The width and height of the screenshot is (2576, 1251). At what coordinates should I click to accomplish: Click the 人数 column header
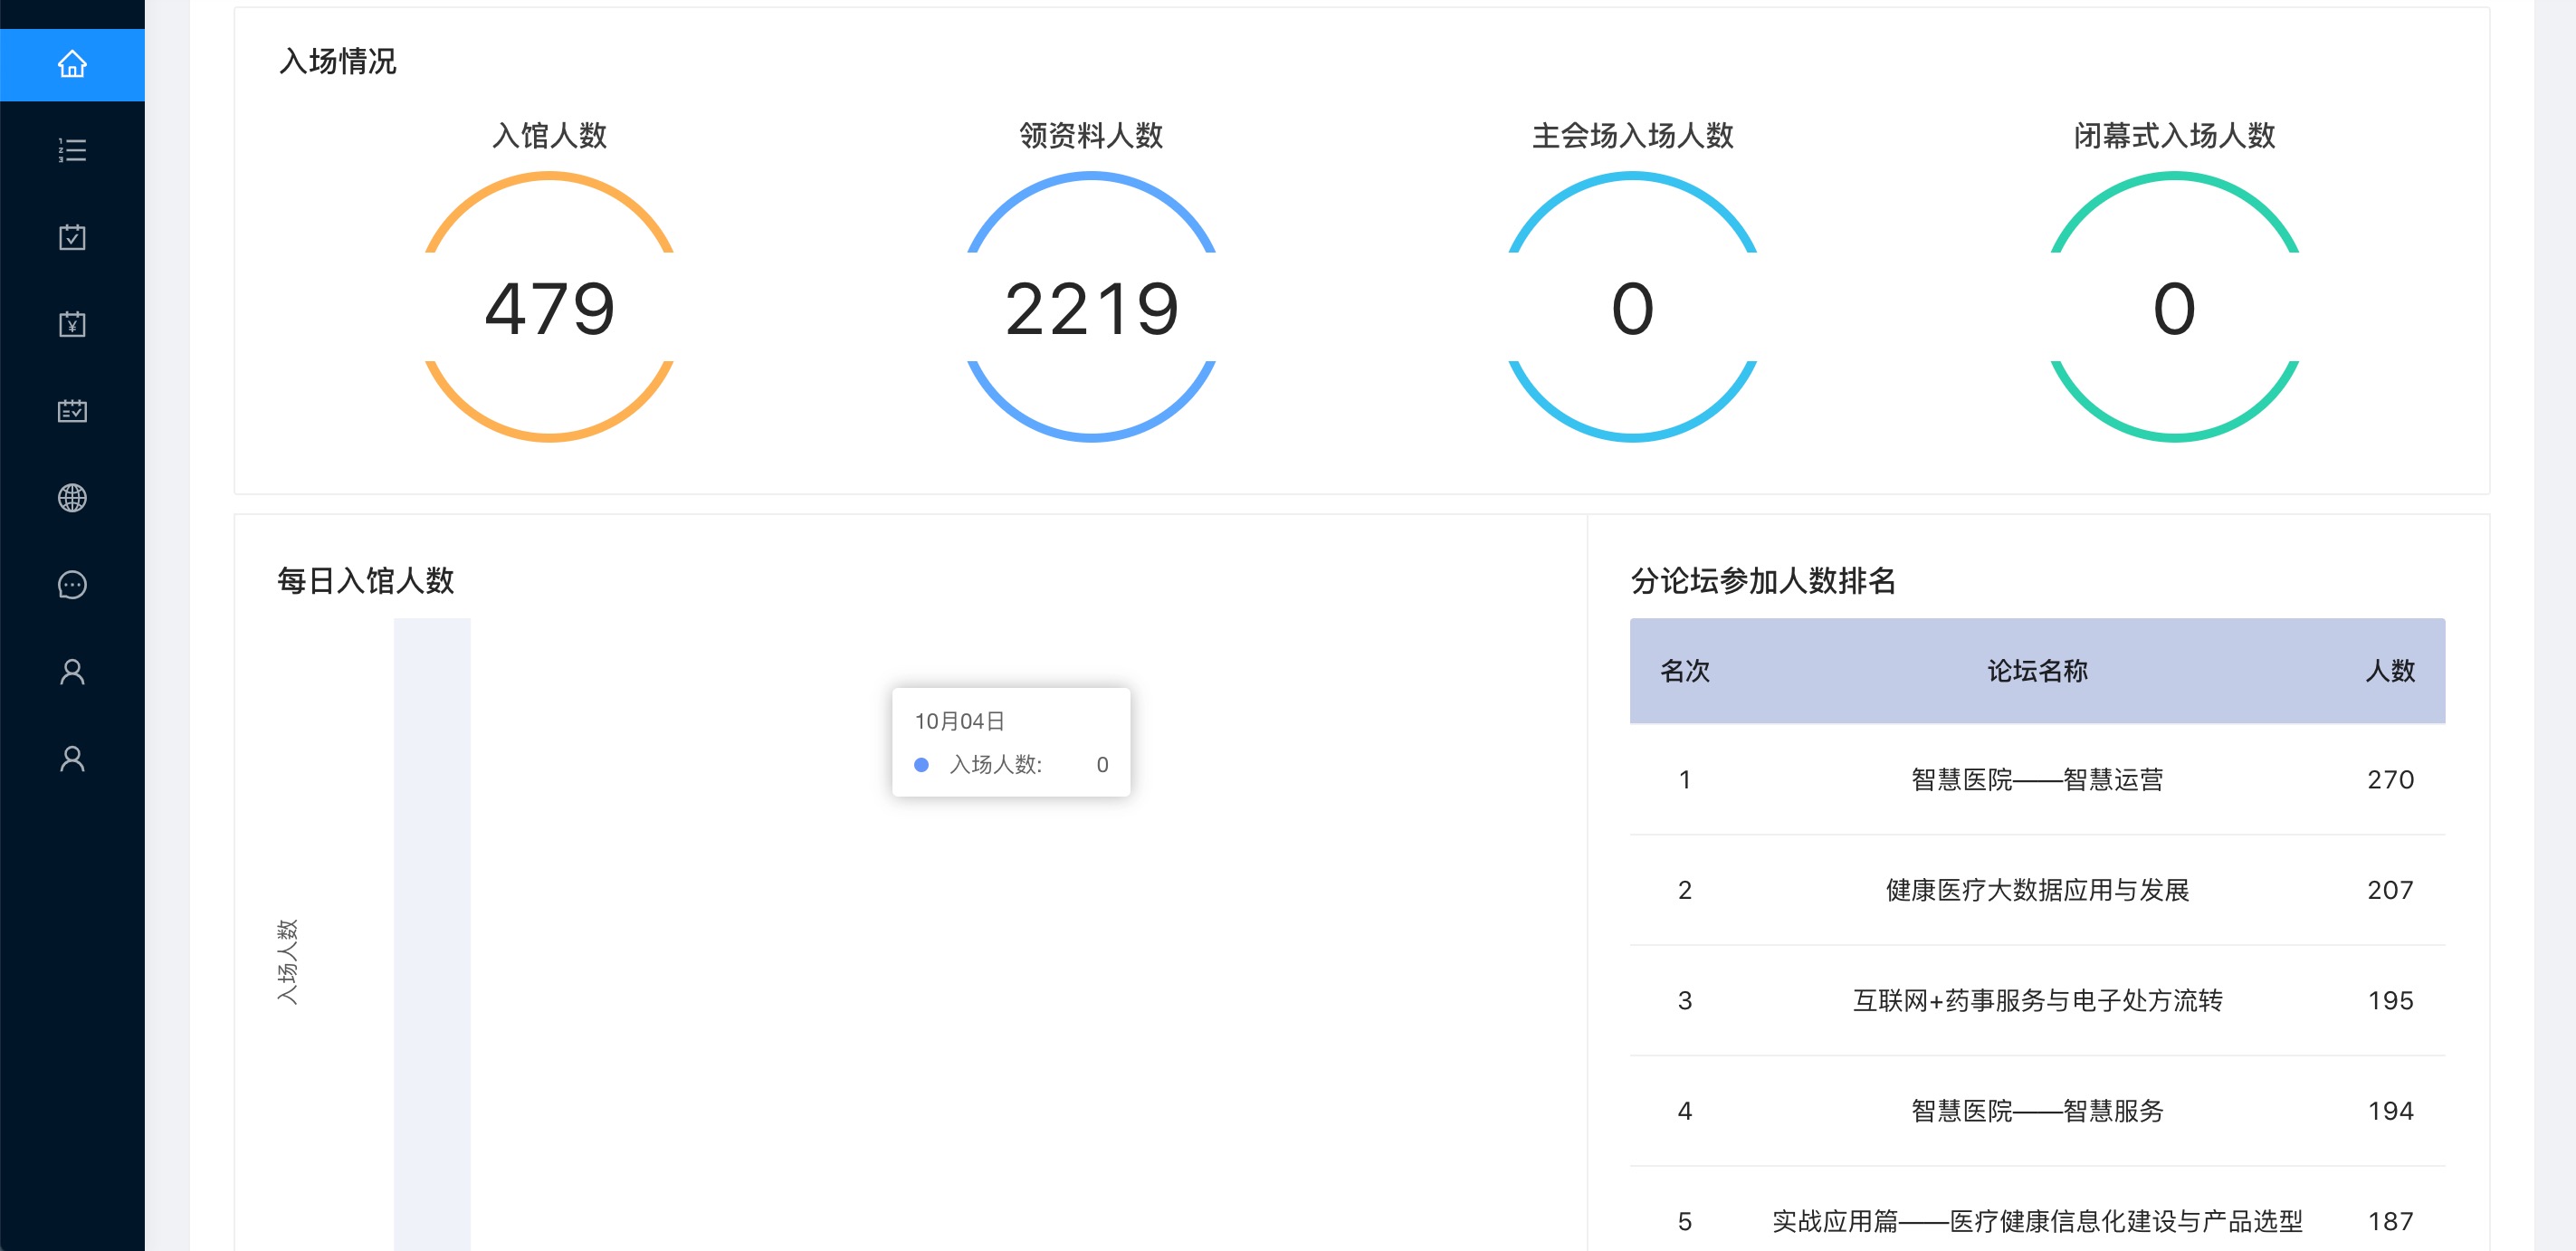coord(2390,671)
